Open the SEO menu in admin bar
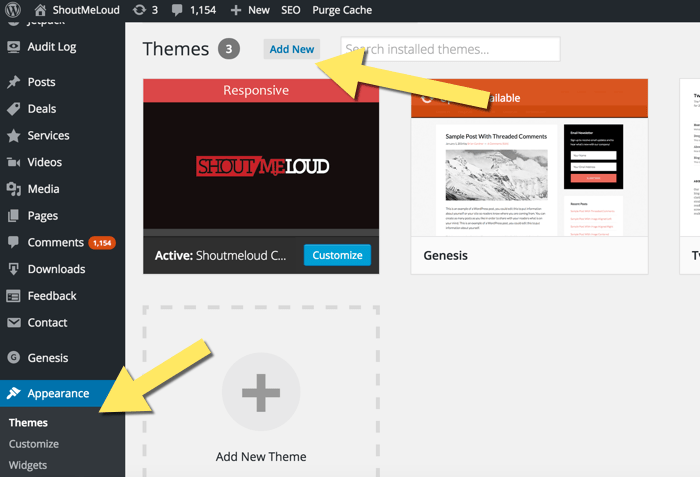700x477 pixels. pyautogui.click(x=291, y=10)
